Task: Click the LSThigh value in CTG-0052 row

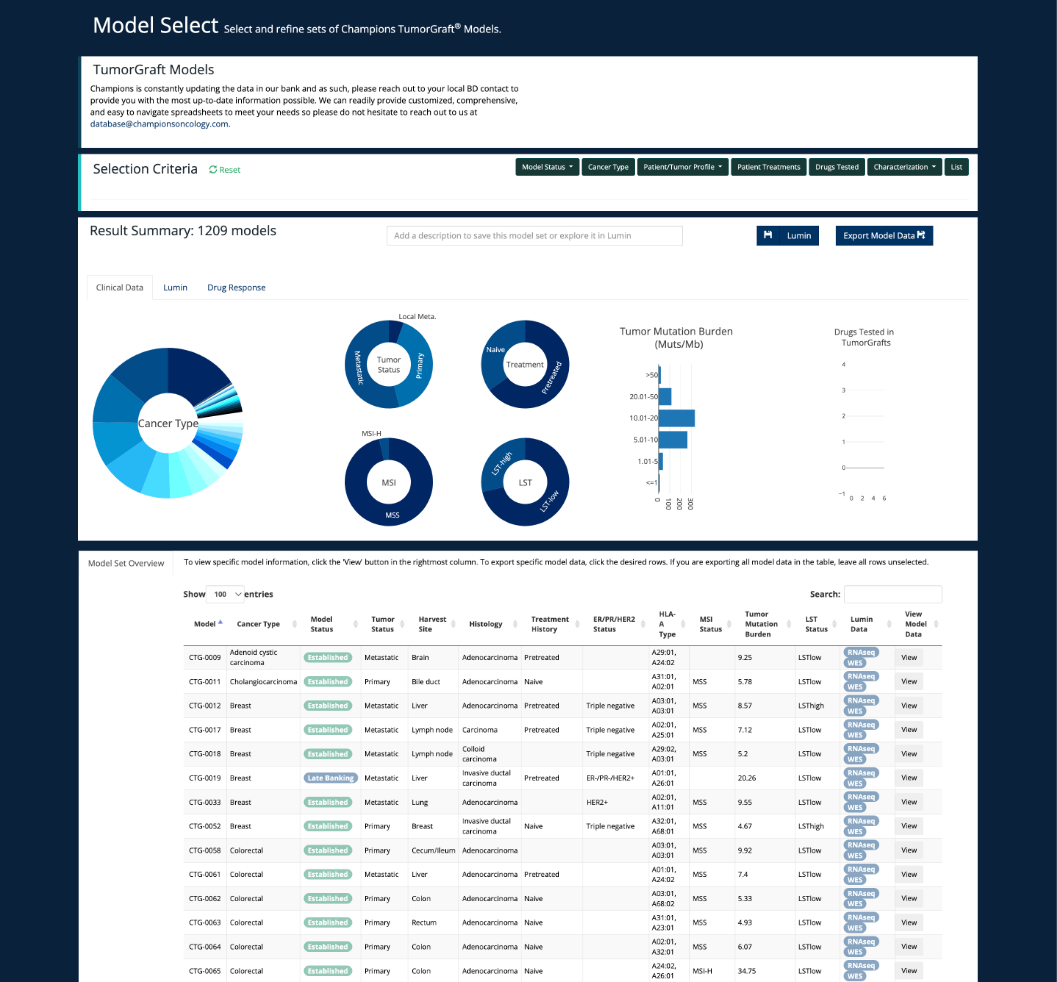Action: 811,826
